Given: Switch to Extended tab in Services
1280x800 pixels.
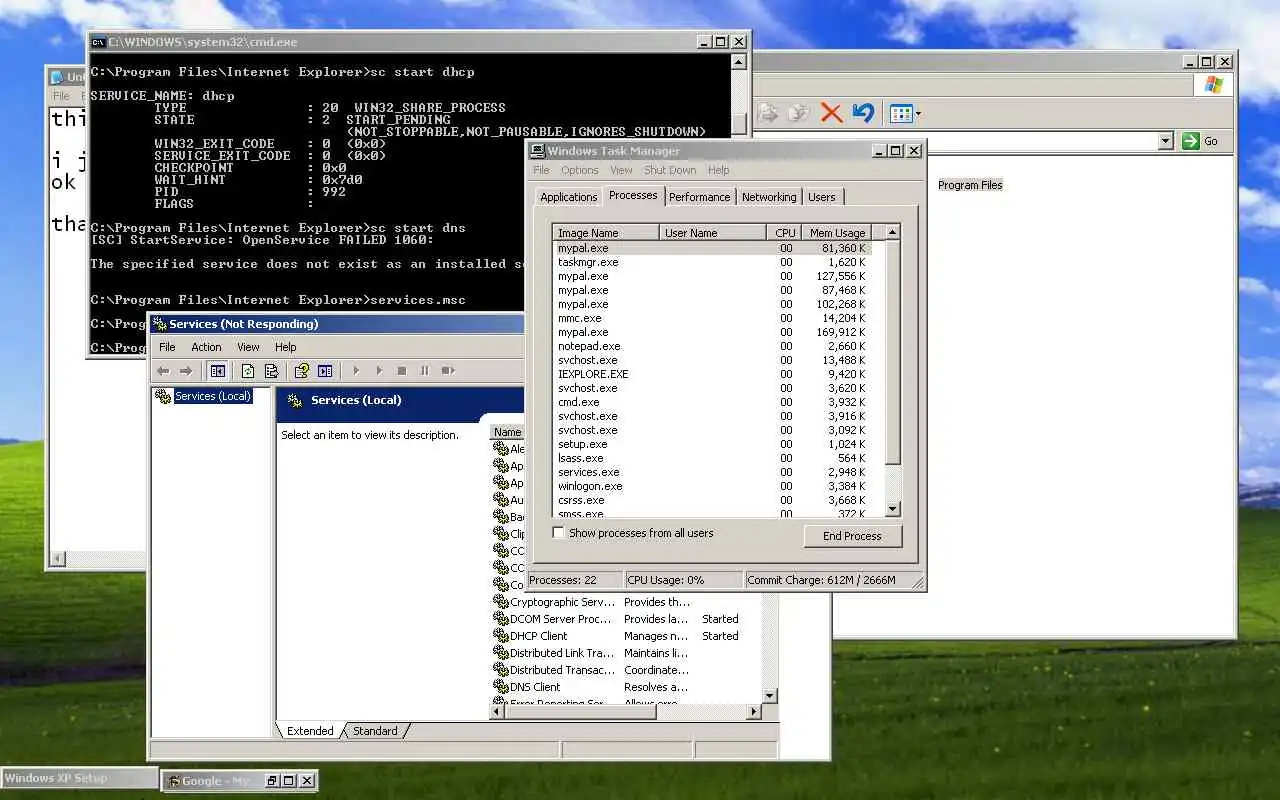Looking at the screenshot, I should [x=310, y=731].
